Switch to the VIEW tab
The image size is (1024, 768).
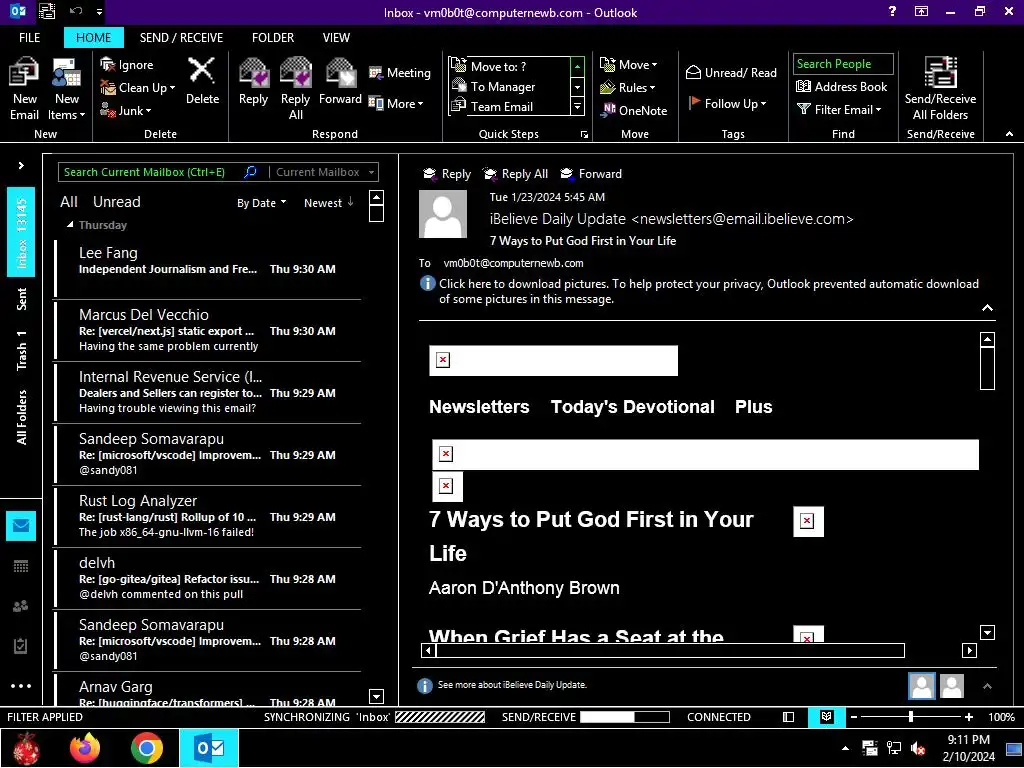336,38
